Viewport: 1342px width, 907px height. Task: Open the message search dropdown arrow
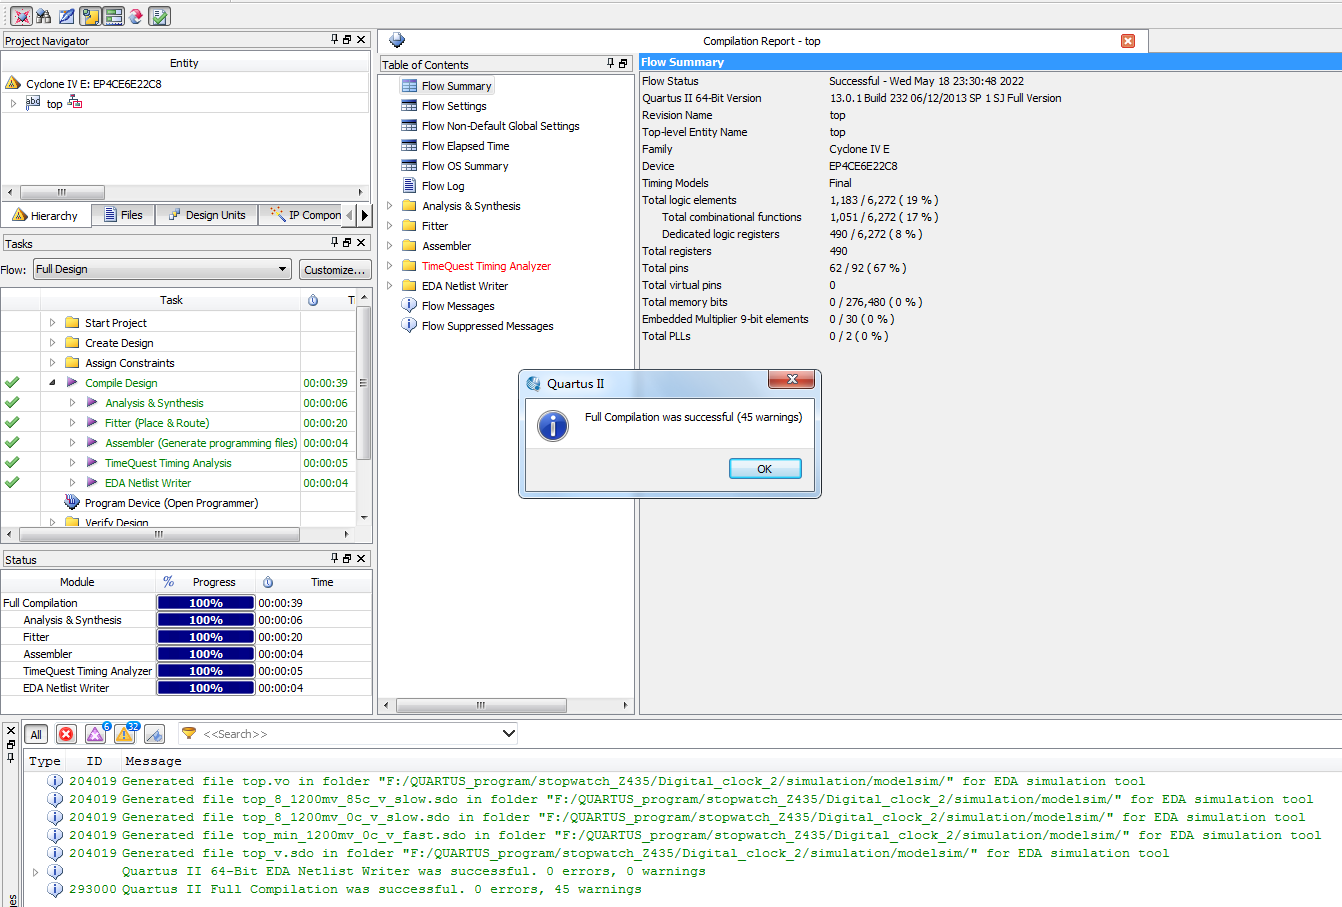coord(508,733)
